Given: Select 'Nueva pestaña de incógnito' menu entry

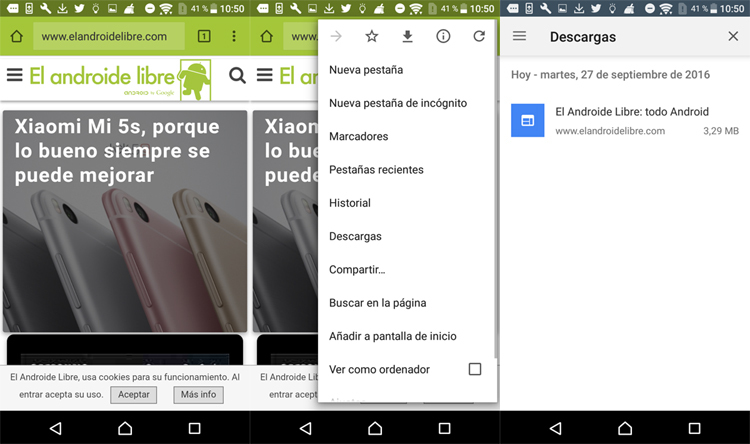Looking at the screenshot, I should [397, 103].
